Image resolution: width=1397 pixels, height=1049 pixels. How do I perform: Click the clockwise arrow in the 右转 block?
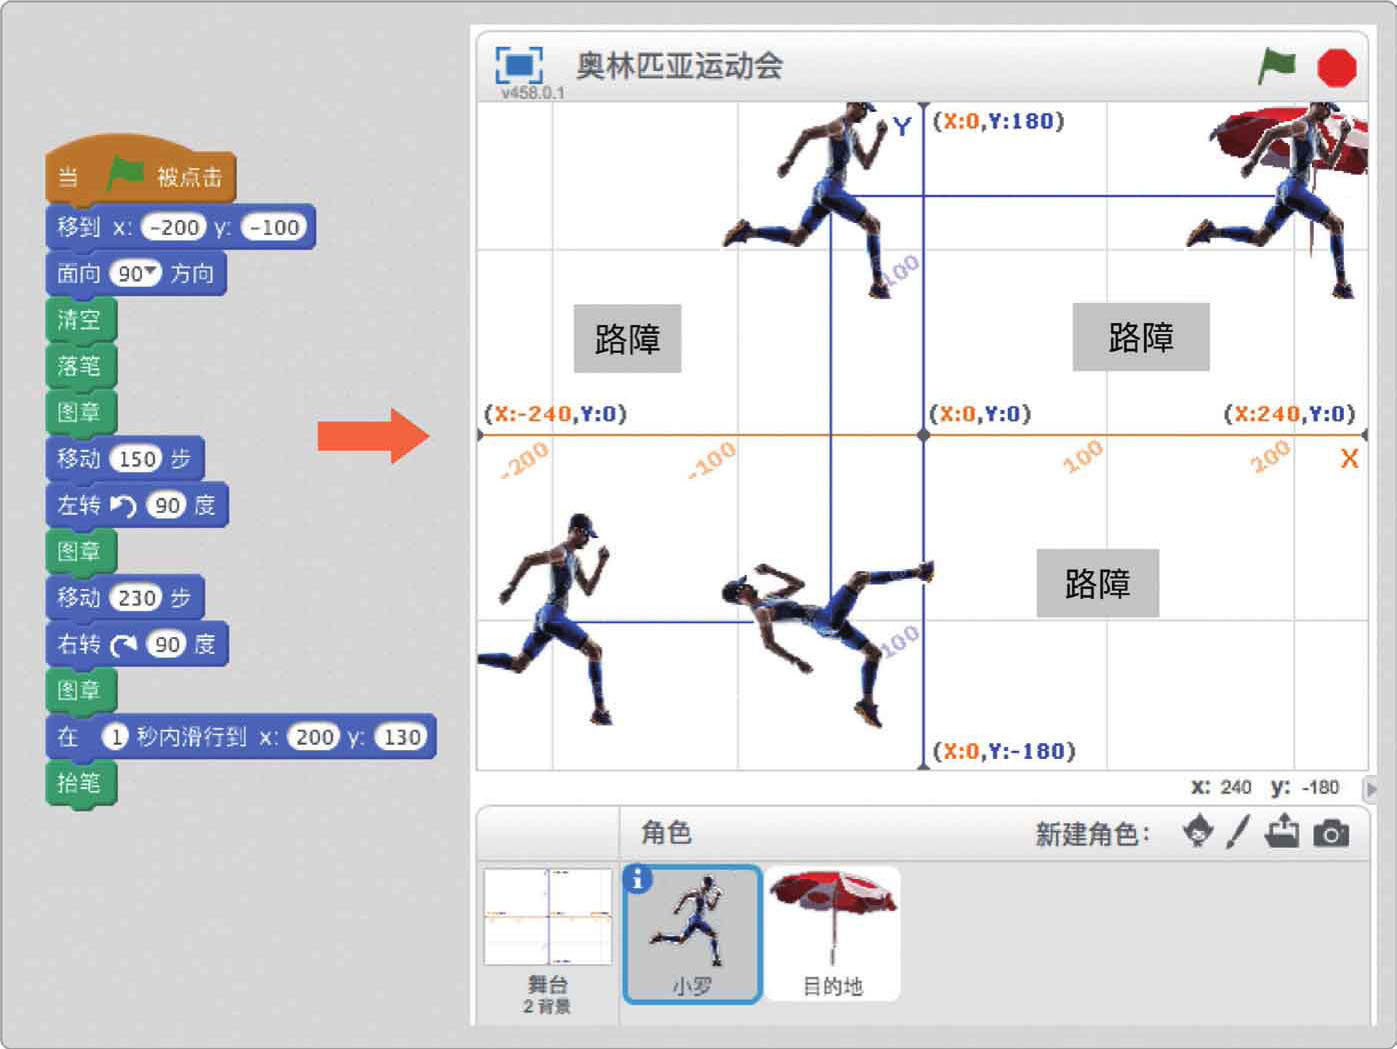point(123,645)
